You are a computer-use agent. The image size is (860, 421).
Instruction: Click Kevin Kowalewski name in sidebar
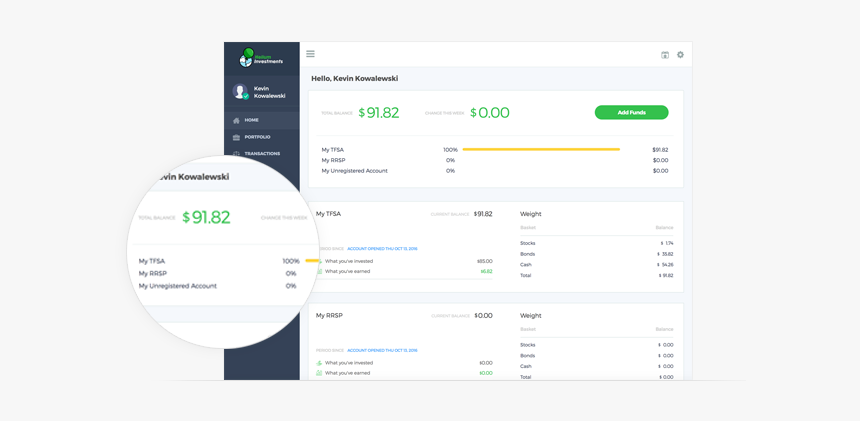tap(269, 92)
